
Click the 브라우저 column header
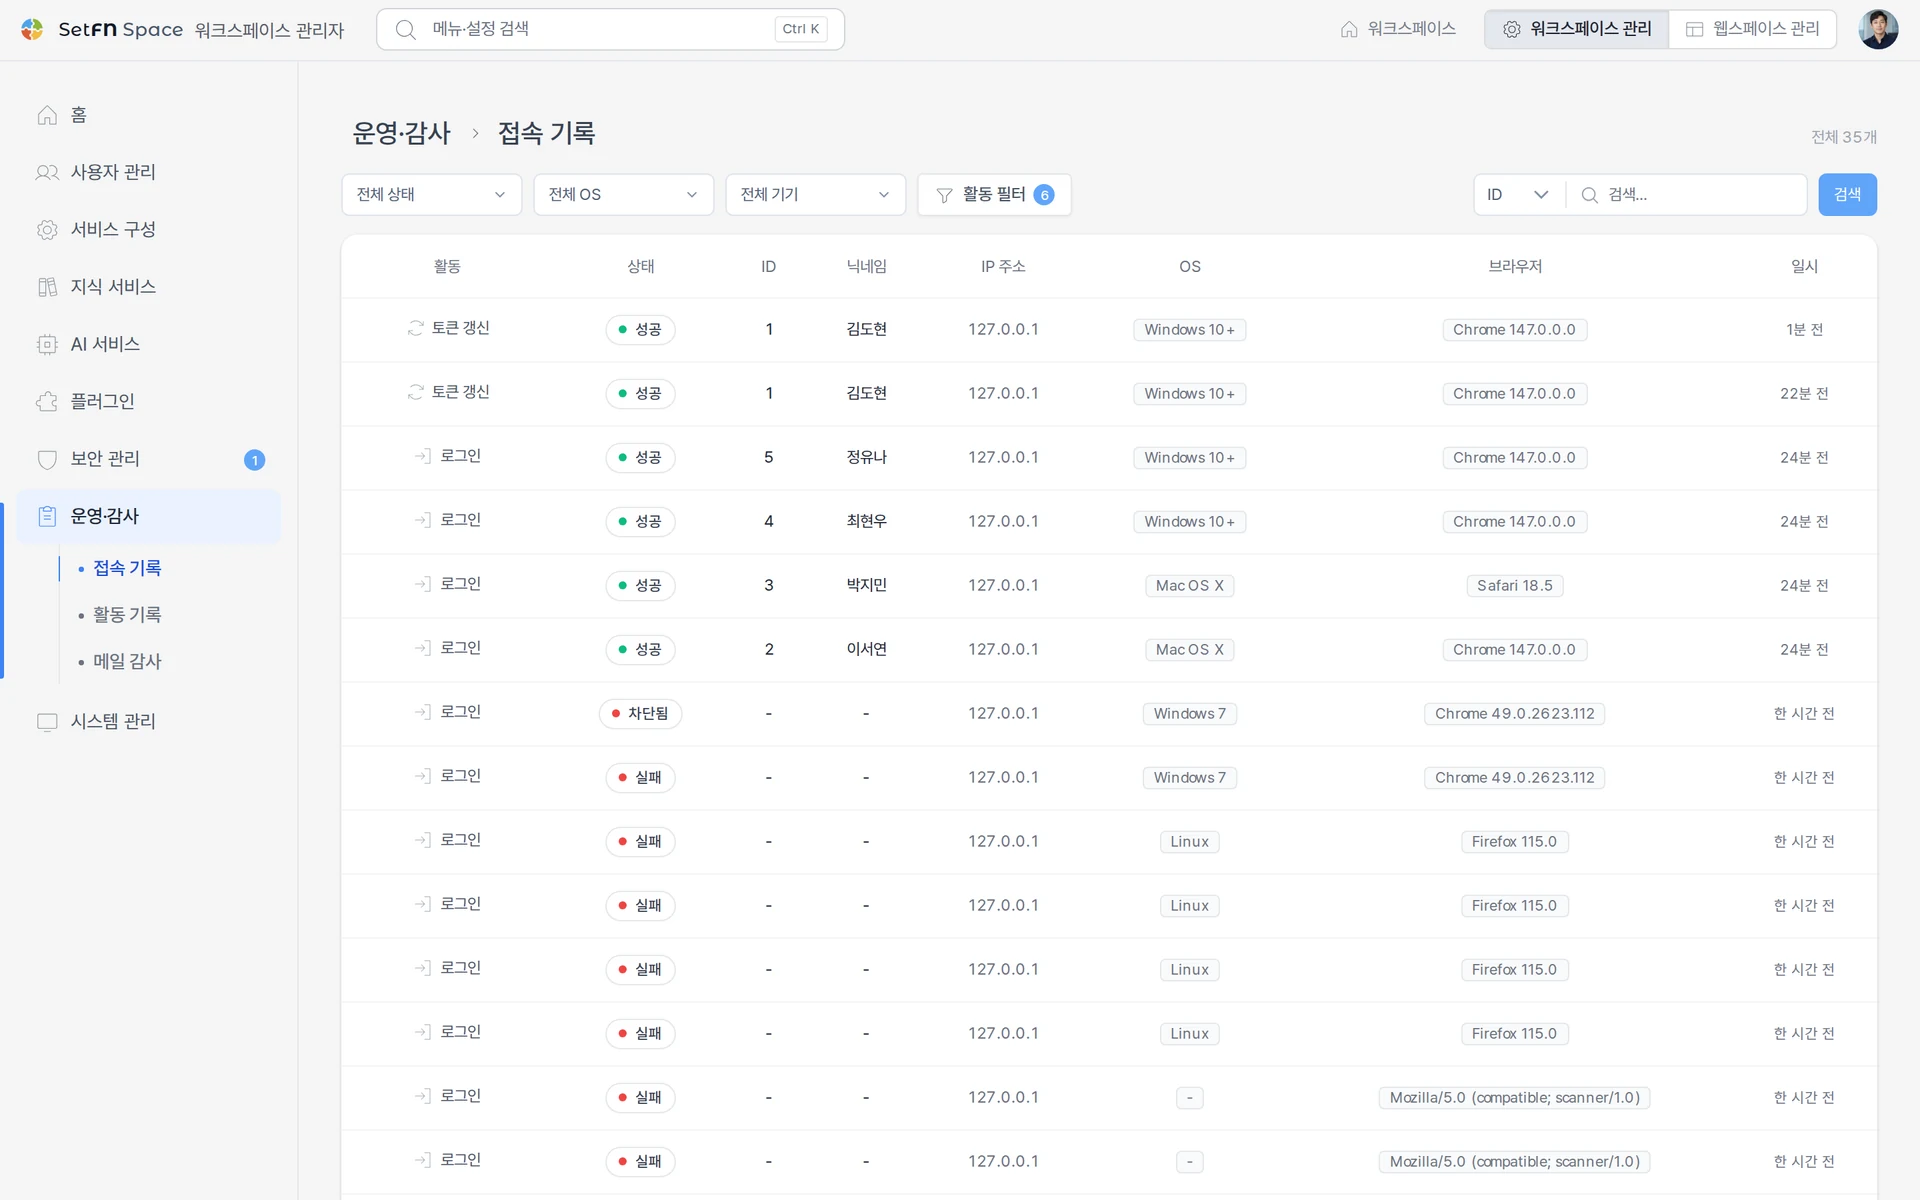pyautogui.click(x=1515, y=266)
